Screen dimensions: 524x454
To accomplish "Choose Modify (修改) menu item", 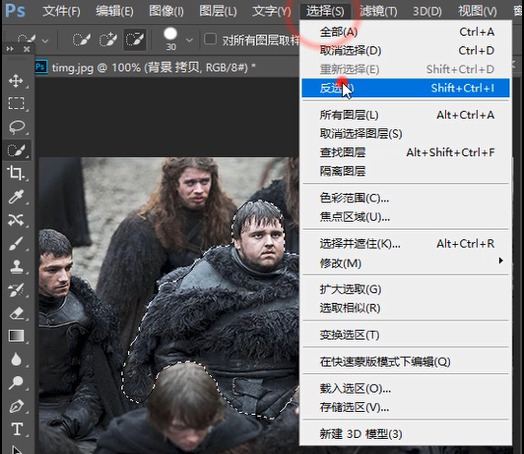I will [x=406, y=263].
